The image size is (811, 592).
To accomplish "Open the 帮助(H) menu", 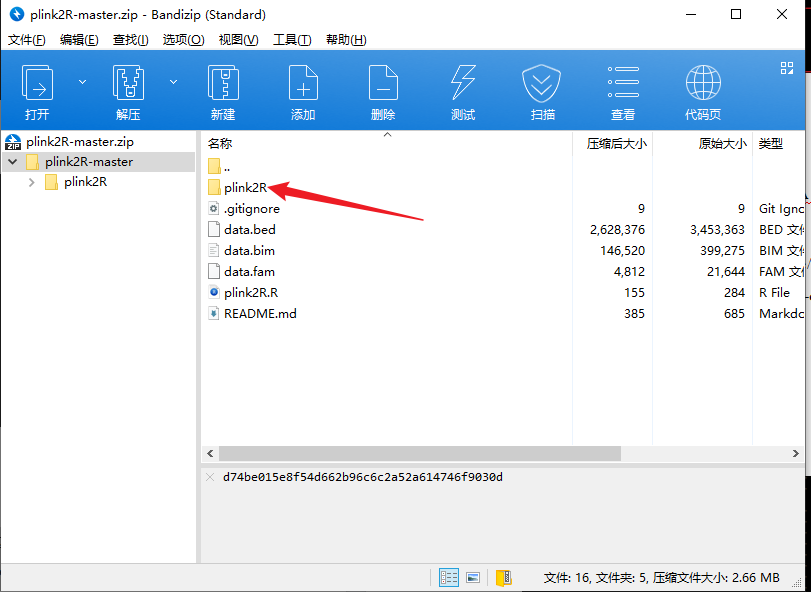I will (x=346, y=40).
